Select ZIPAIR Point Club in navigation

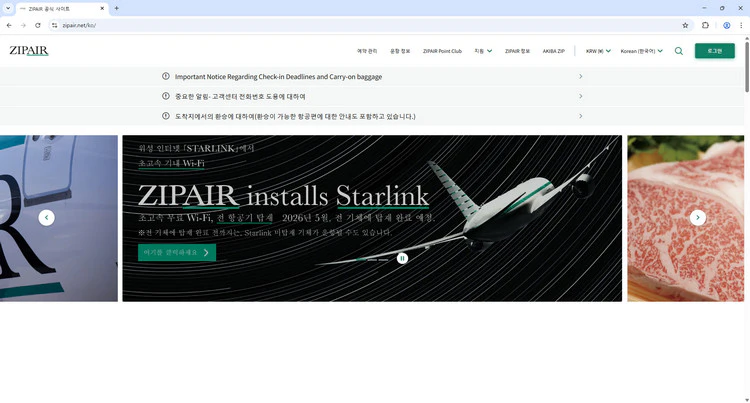[442, 51]
